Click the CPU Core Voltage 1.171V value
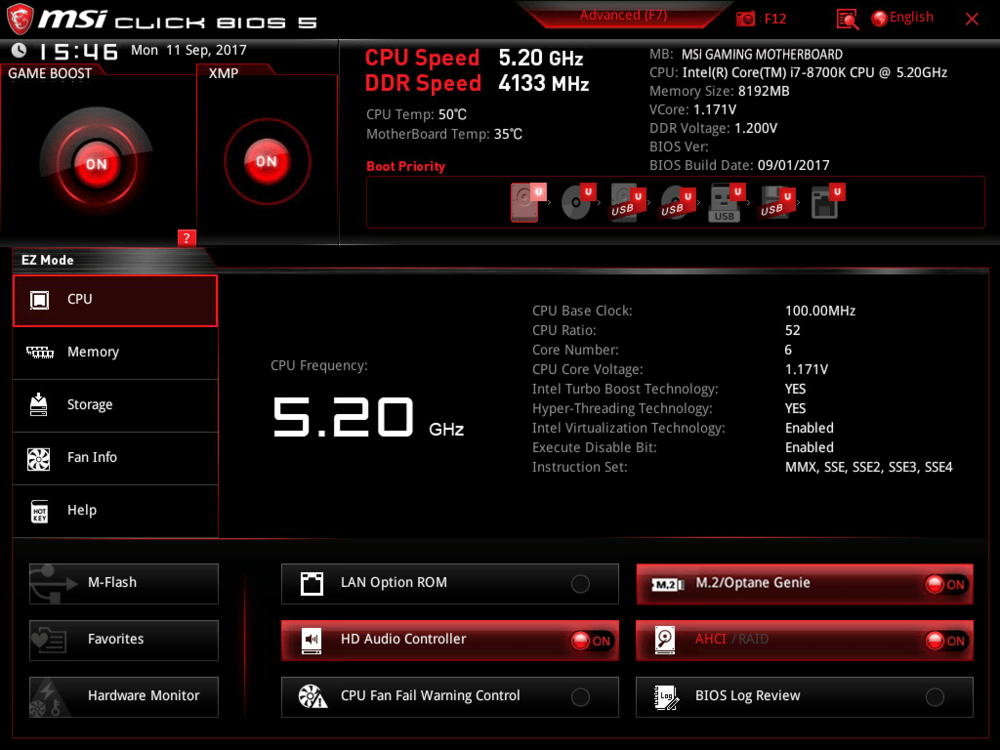1000x750 pixels. (x=806, y=369)
